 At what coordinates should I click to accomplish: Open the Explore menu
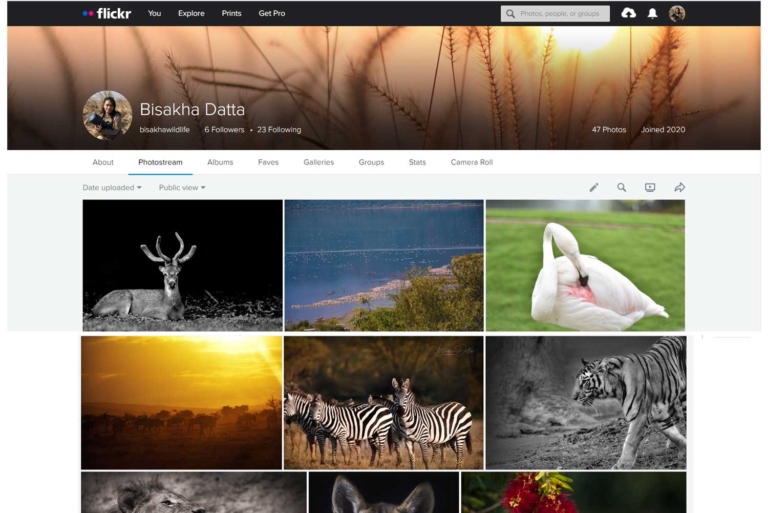point(191,13)
